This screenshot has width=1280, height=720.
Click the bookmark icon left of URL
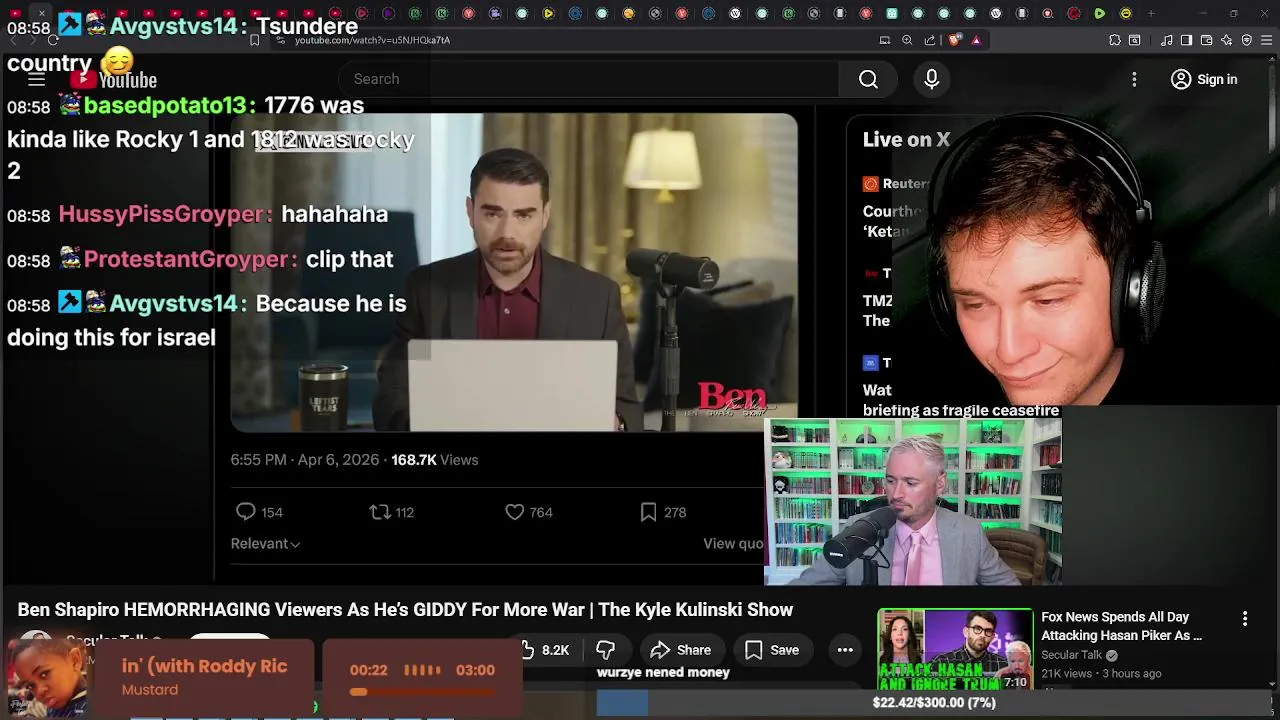(x=255, y=40)
